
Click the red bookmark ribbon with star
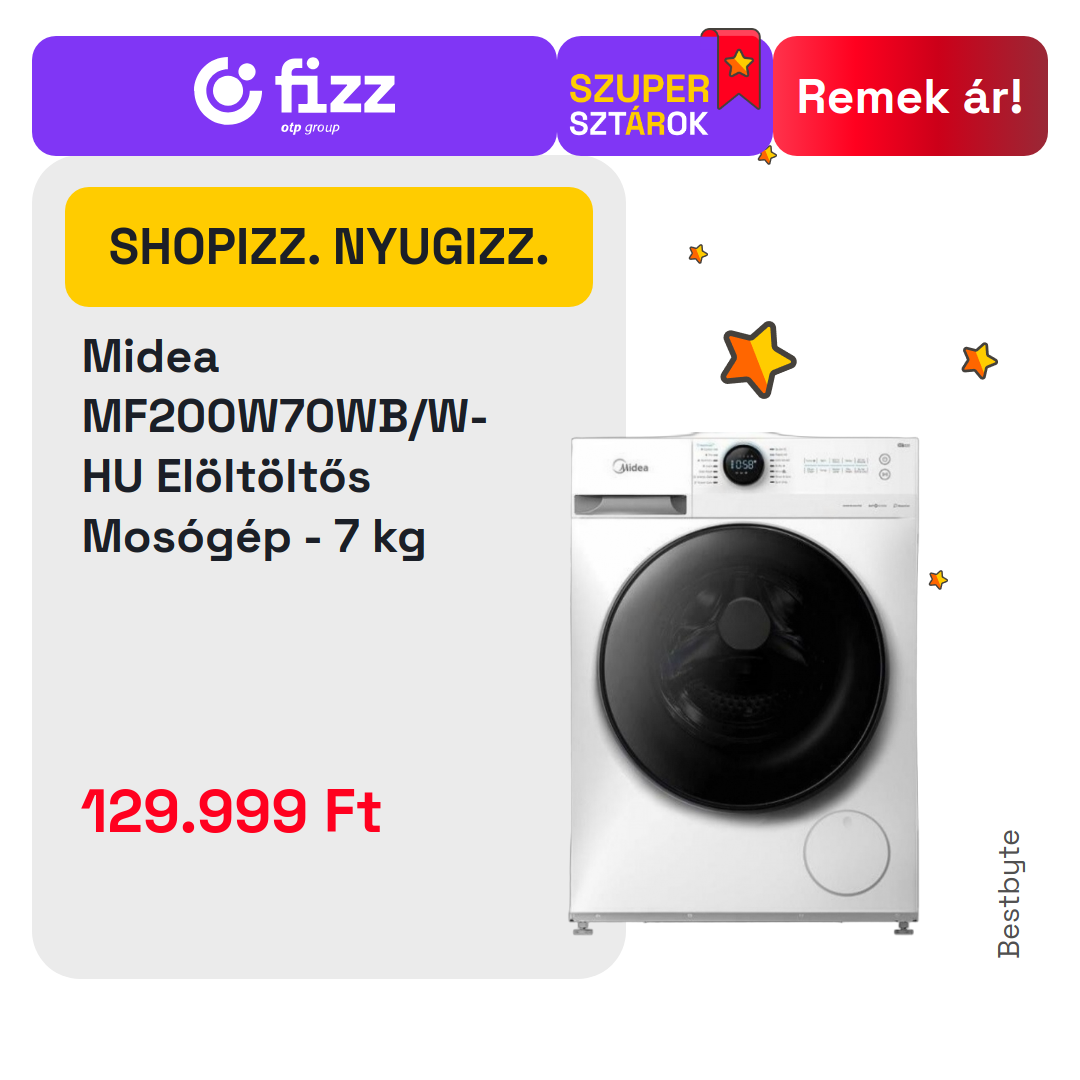(x=736, y=68)
